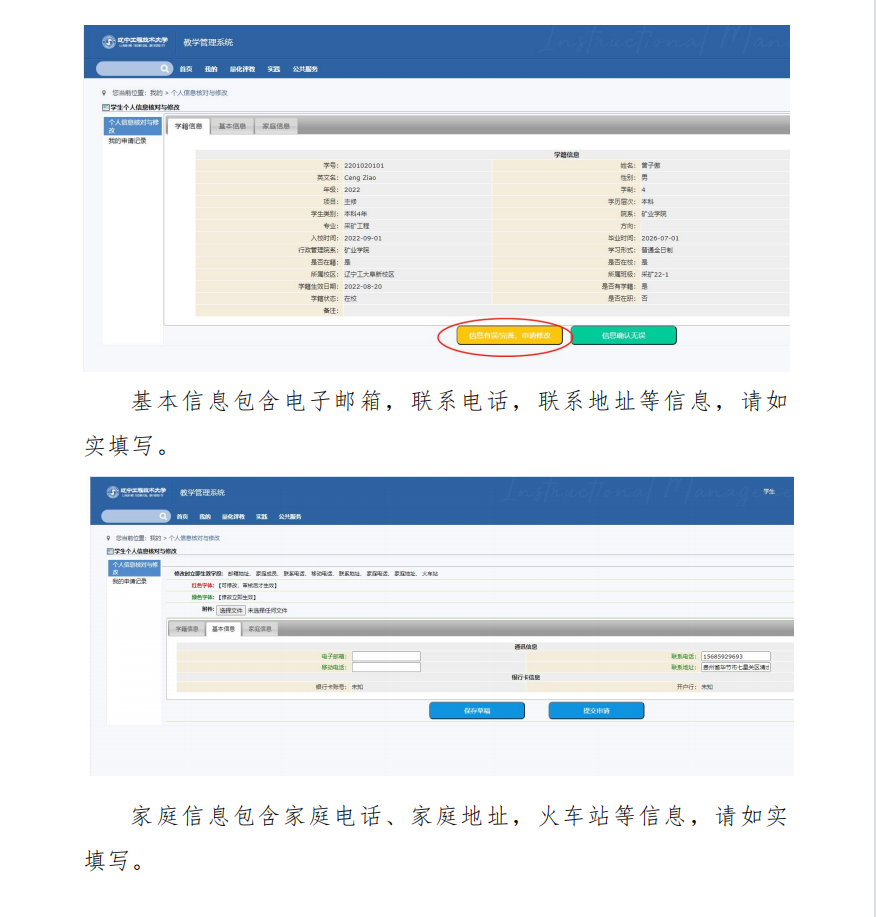
Task: Click the university logo in lower header
Action: (x=113, y=491)
